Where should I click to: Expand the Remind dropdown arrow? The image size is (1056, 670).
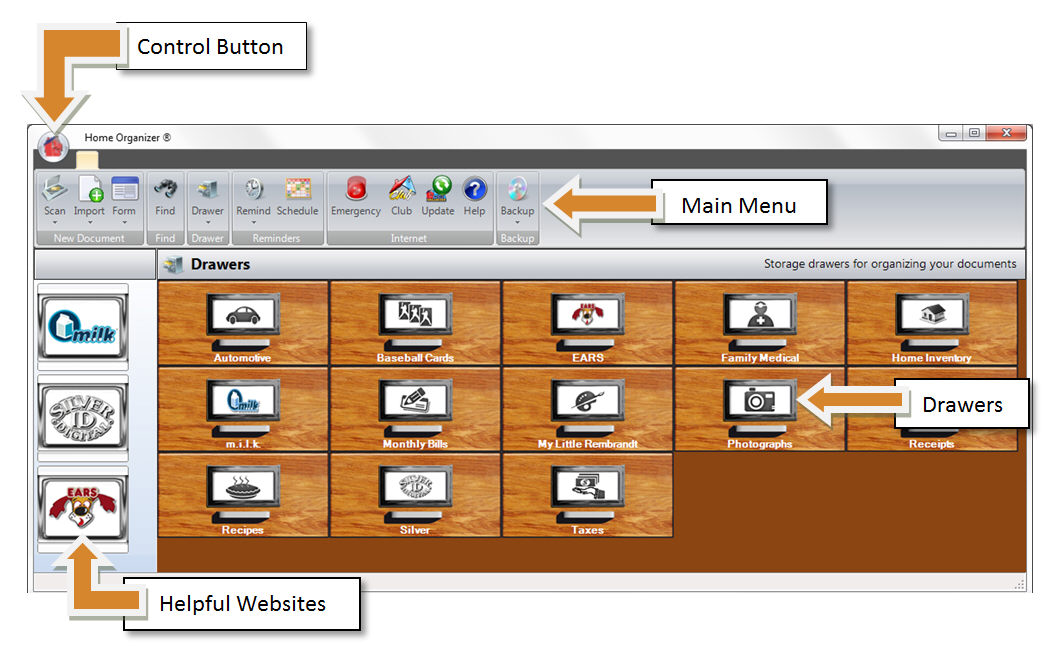point(254,222)
